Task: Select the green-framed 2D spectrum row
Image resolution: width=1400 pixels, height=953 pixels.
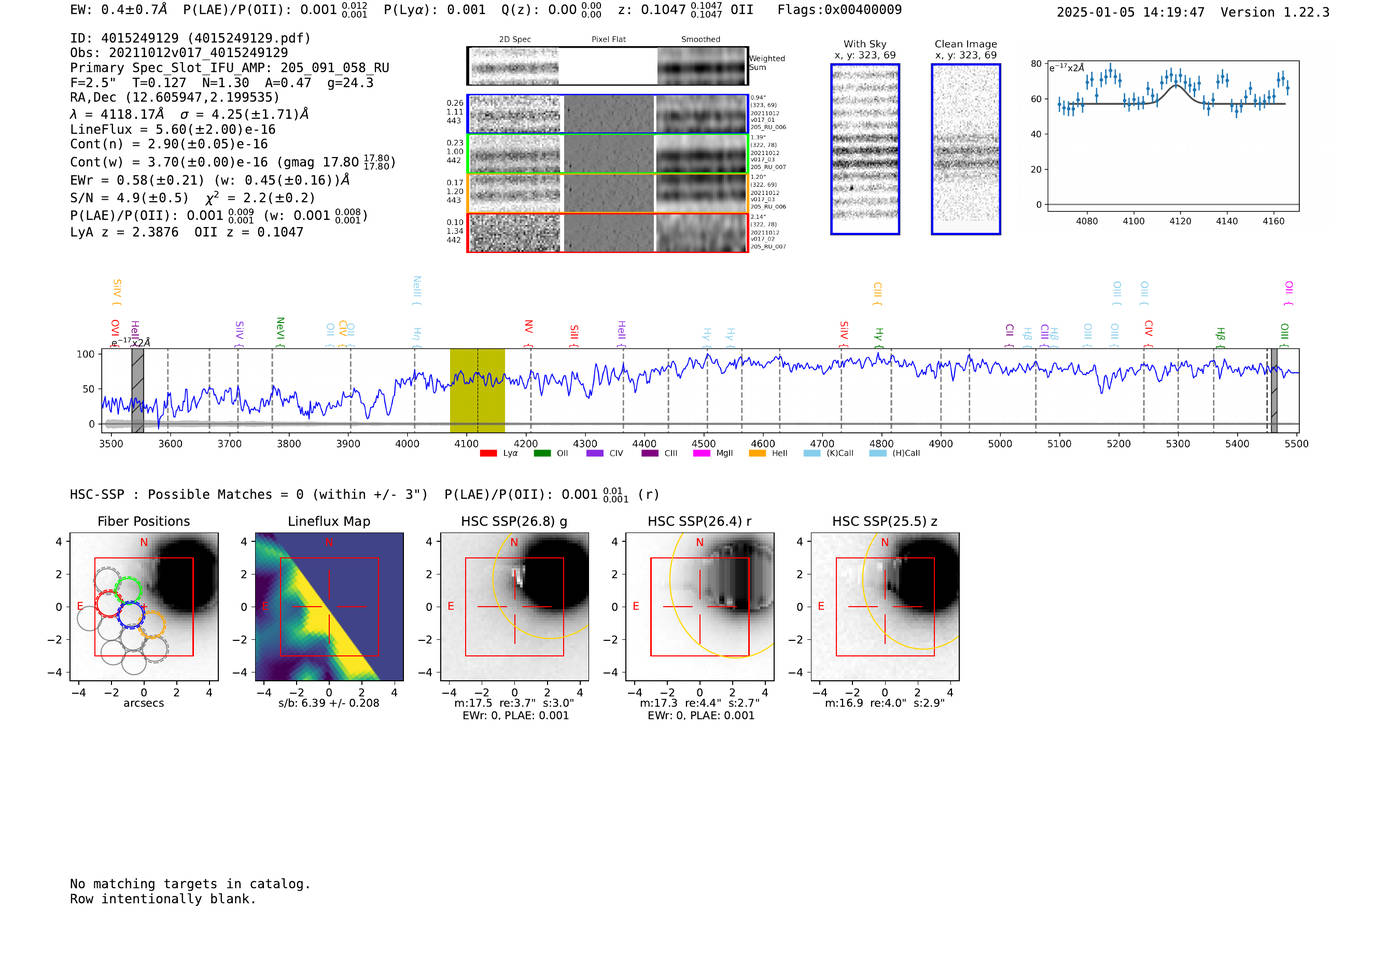Action: tap(608, 153)
